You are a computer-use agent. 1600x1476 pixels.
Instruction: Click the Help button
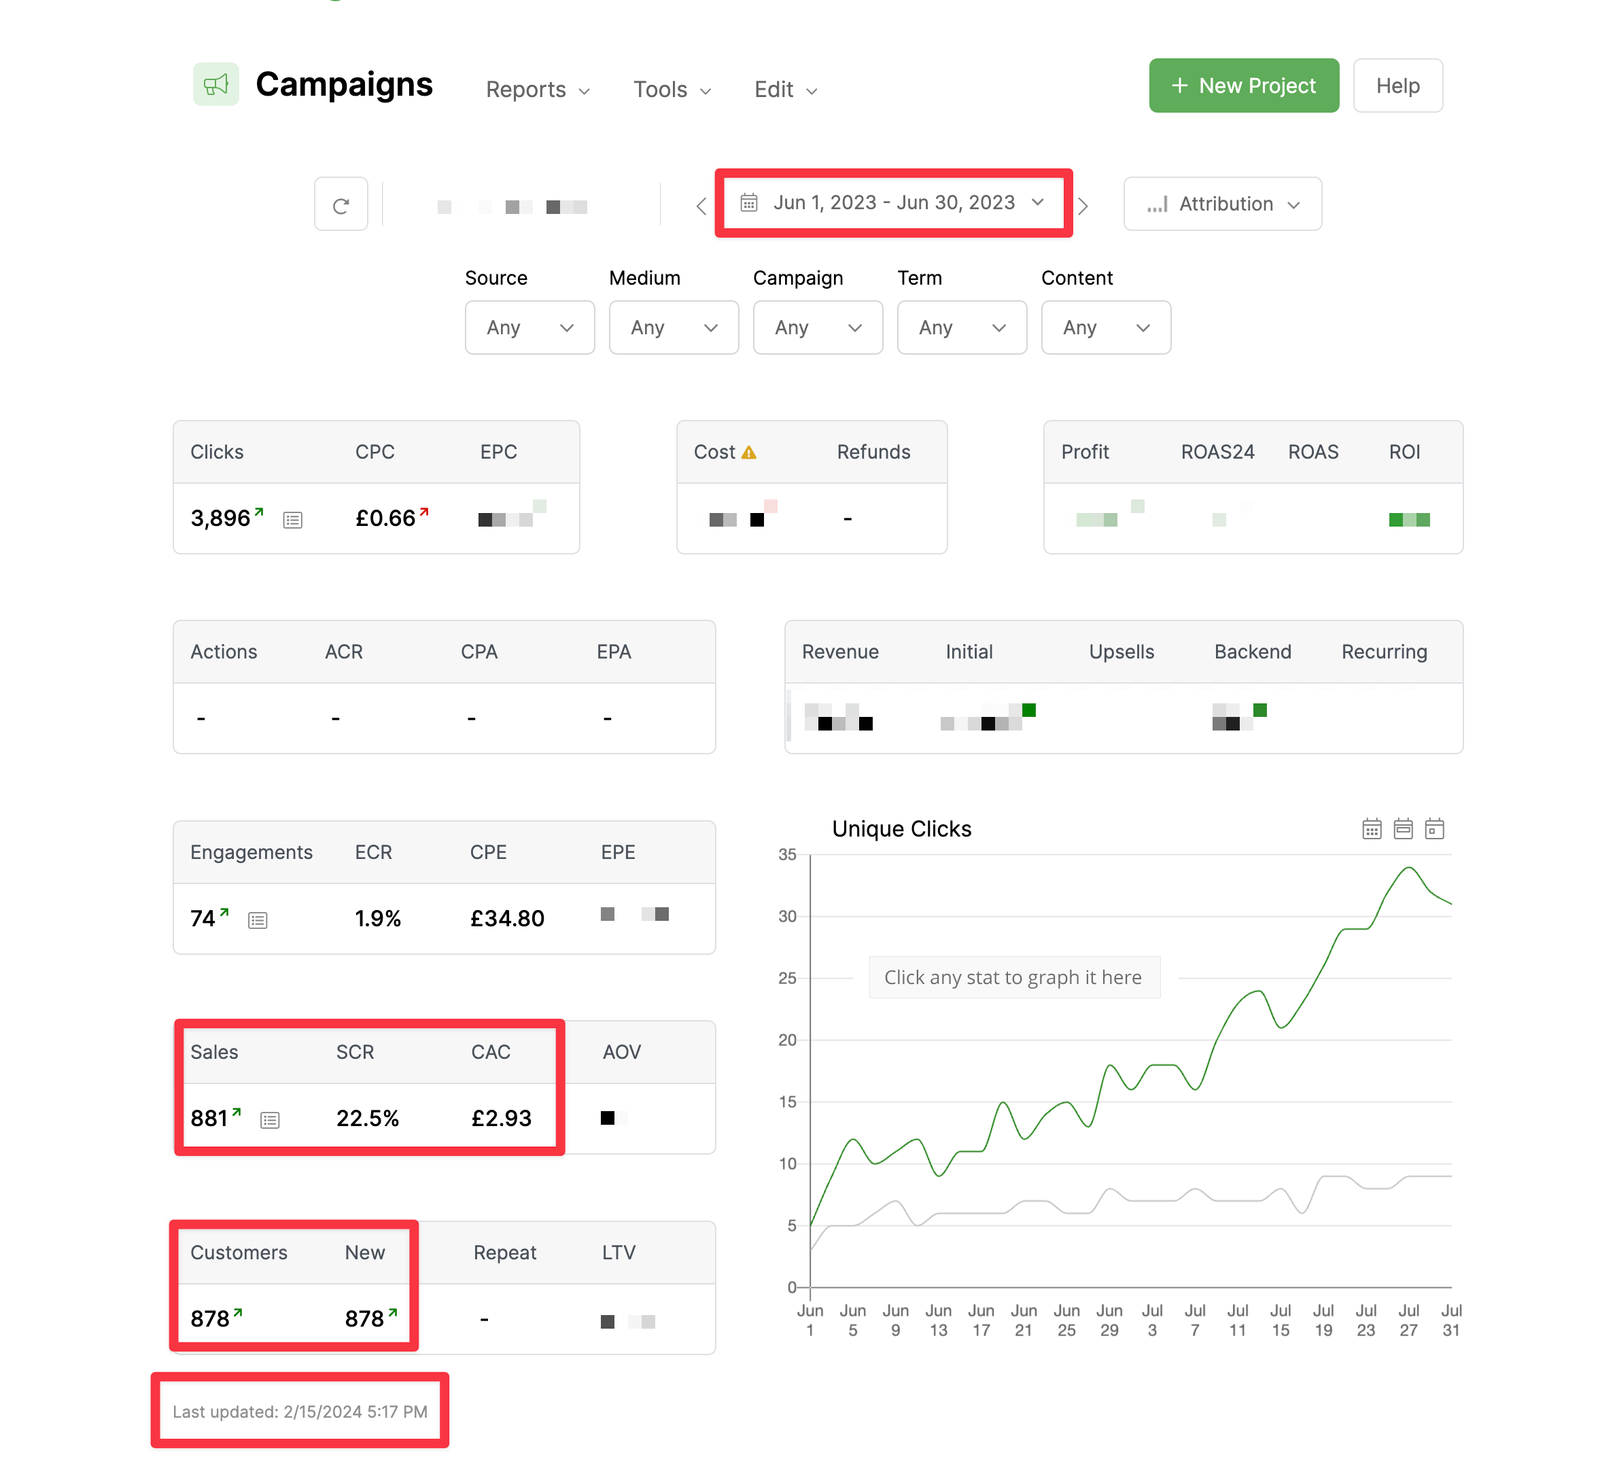[x=1397, y=86]
